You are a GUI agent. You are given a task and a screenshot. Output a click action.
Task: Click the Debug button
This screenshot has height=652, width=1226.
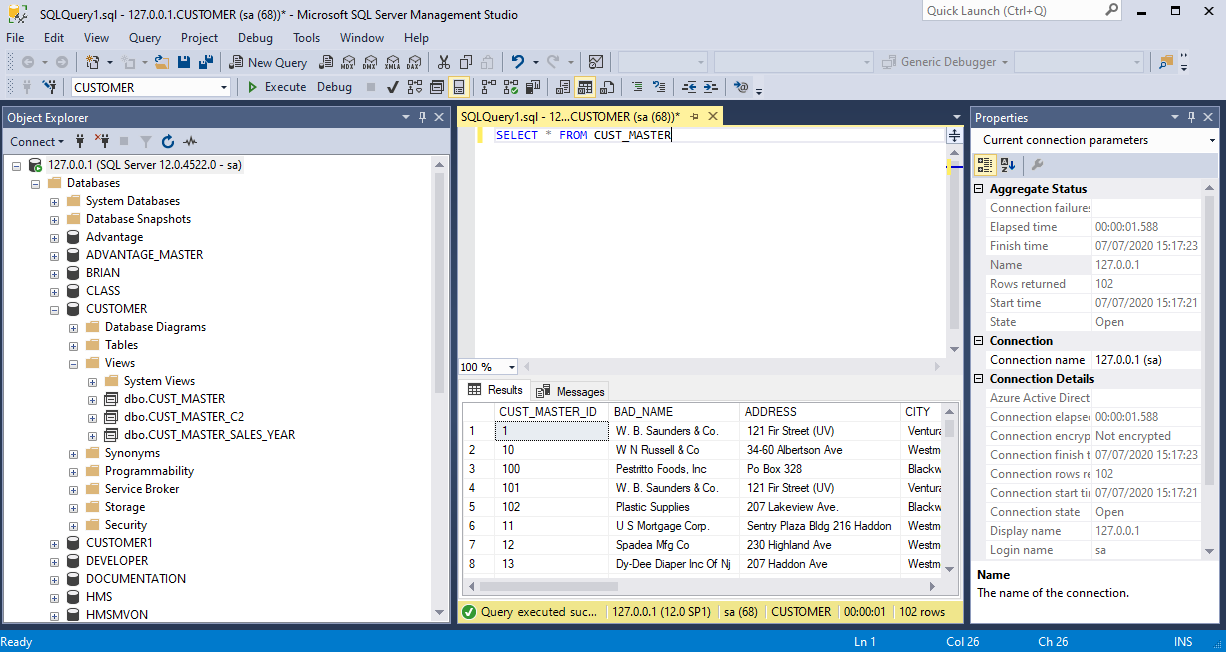335,87
